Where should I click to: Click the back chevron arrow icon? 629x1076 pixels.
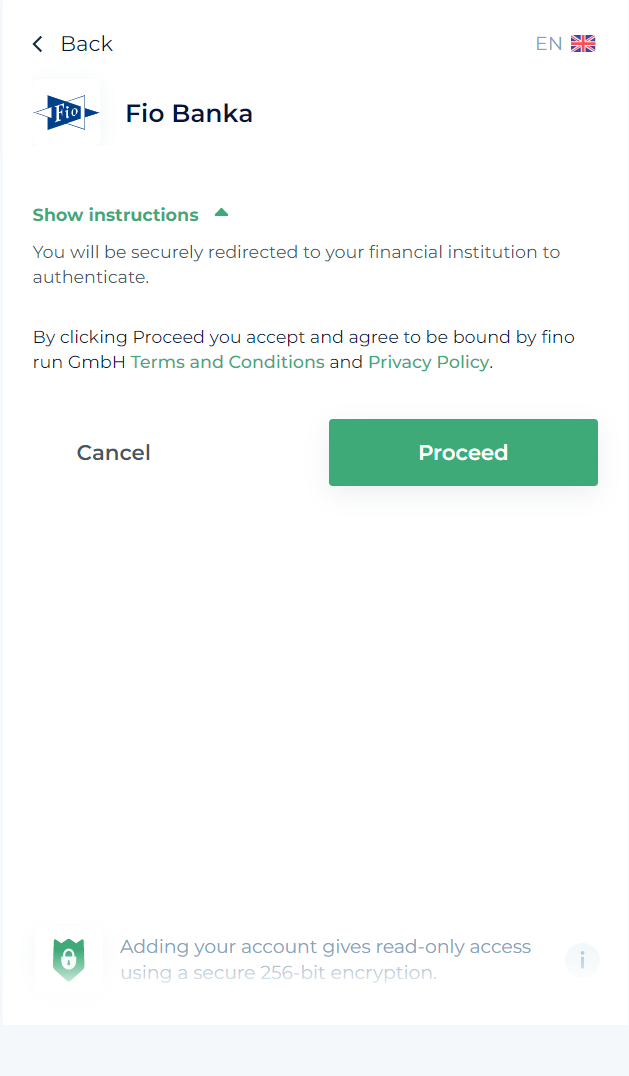[x=38, y=44]
